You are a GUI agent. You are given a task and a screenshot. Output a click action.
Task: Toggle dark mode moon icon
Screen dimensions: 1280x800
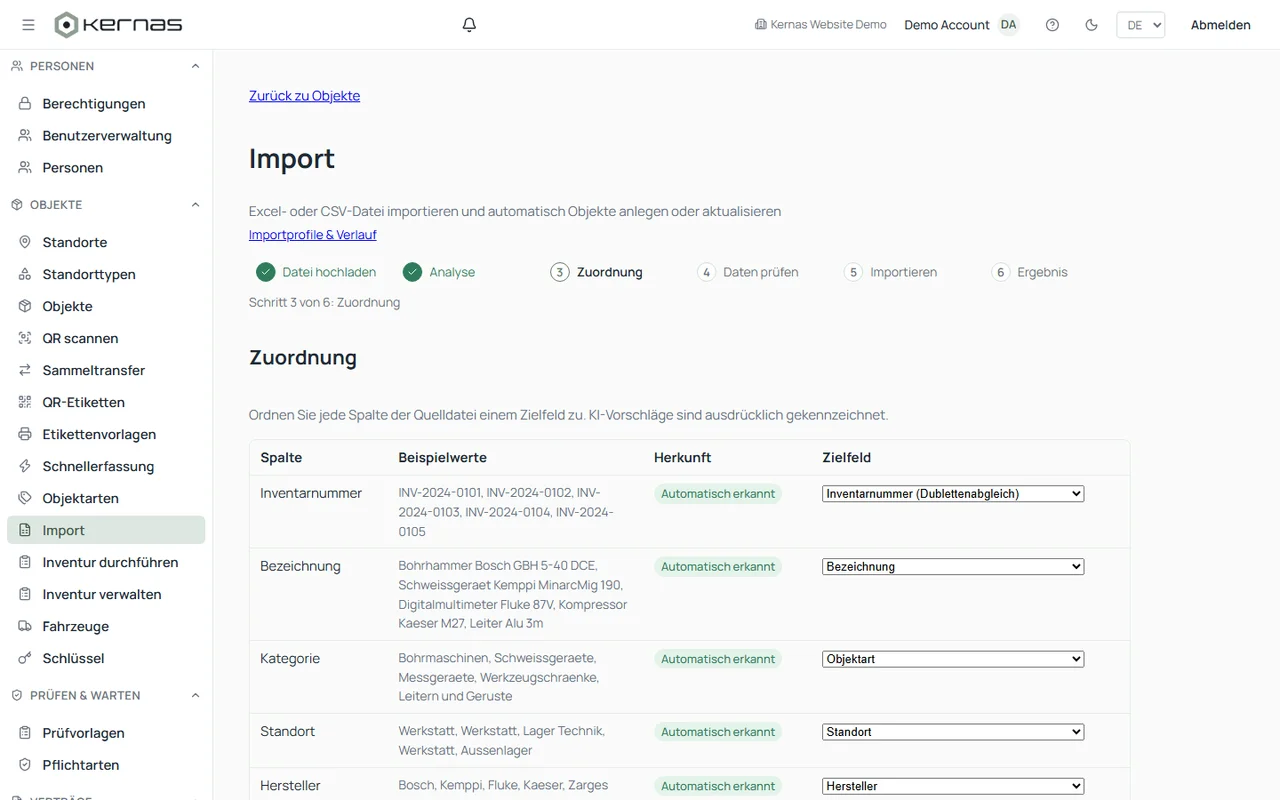[x=1091, y=25]
